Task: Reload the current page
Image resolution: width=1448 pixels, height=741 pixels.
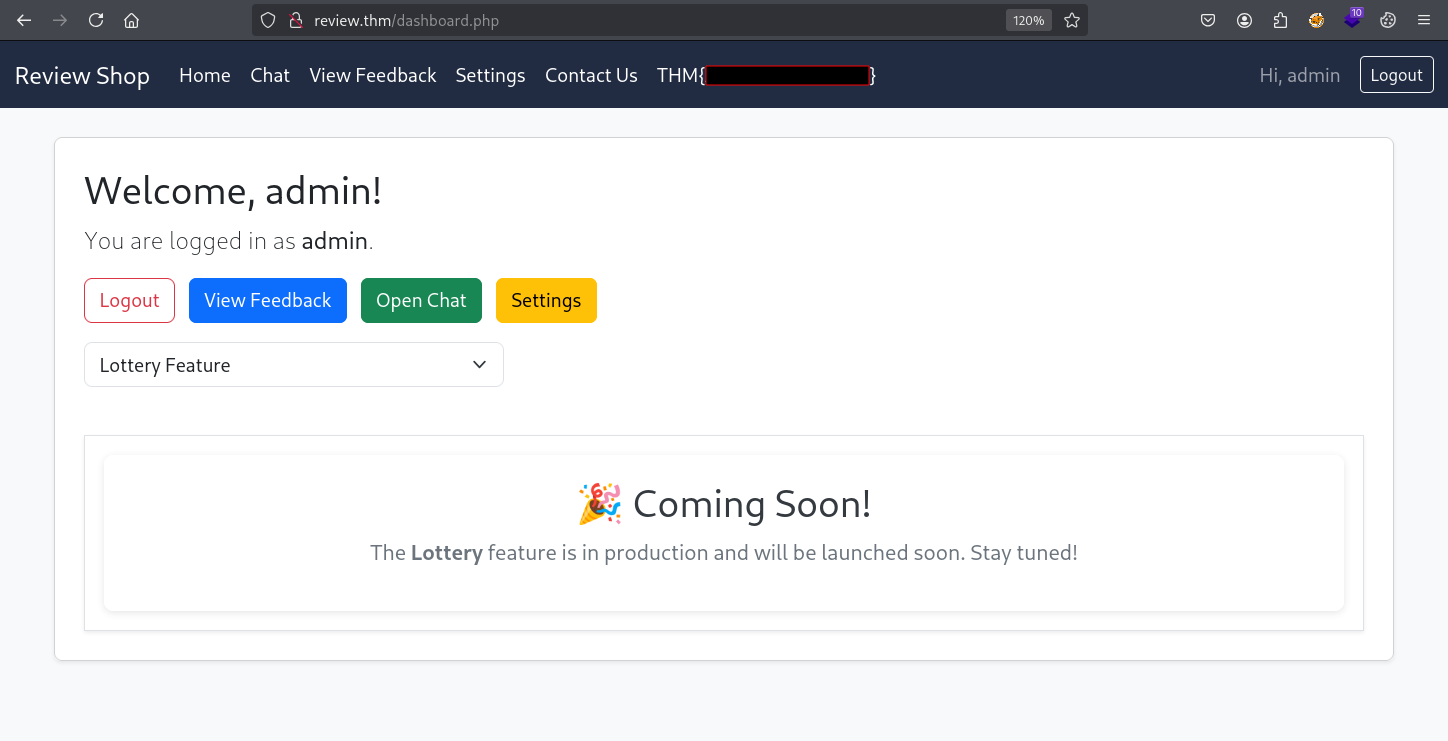Action: [96, 20]
